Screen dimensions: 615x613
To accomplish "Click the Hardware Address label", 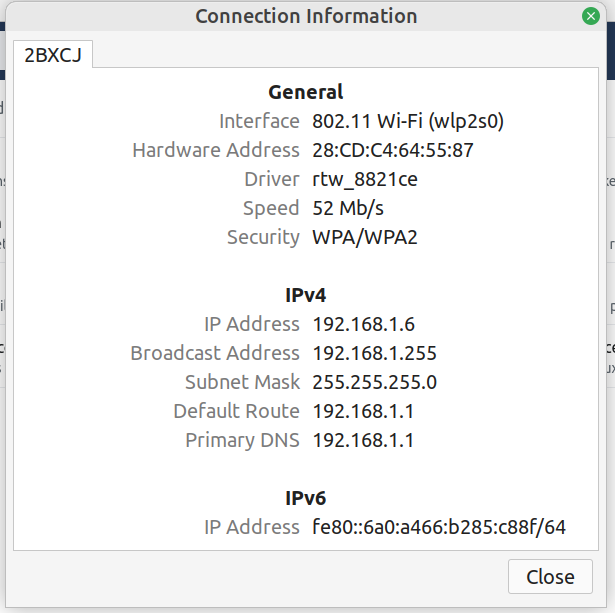I will [x=216, y=150].
